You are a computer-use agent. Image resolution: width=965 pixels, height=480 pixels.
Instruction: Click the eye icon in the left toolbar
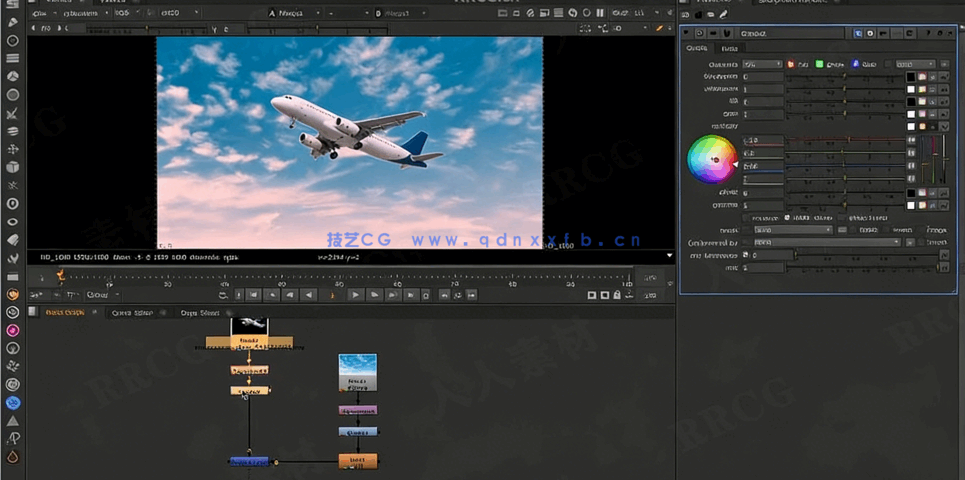click(12, 222)
